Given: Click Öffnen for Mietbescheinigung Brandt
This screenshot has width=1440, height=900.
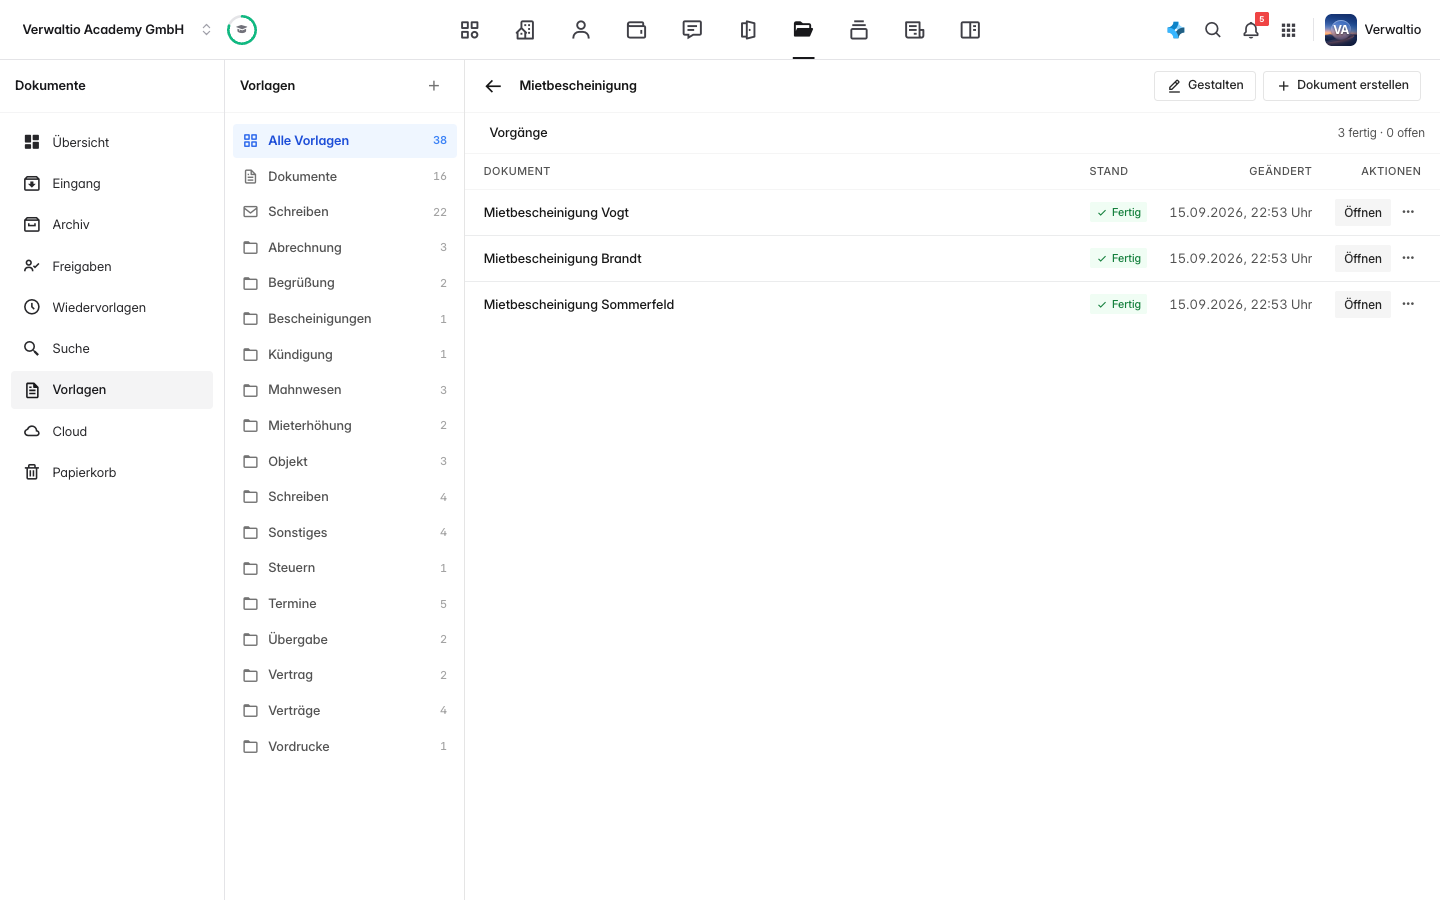Looking at the screenshot, I should pyautogui.click(x=1363, y=258).
